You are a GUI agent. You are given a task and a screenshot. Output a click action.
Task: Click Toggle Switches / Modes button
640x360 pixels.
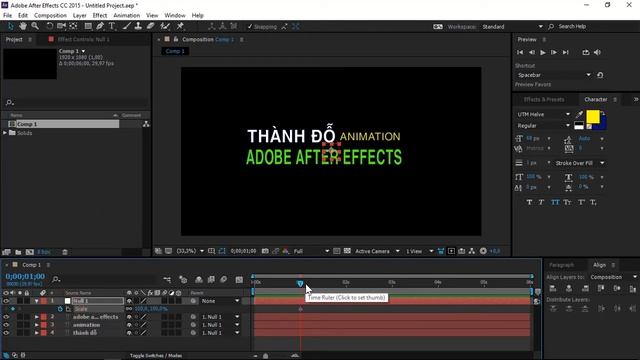pyautogui.click(x=156, y=356)
